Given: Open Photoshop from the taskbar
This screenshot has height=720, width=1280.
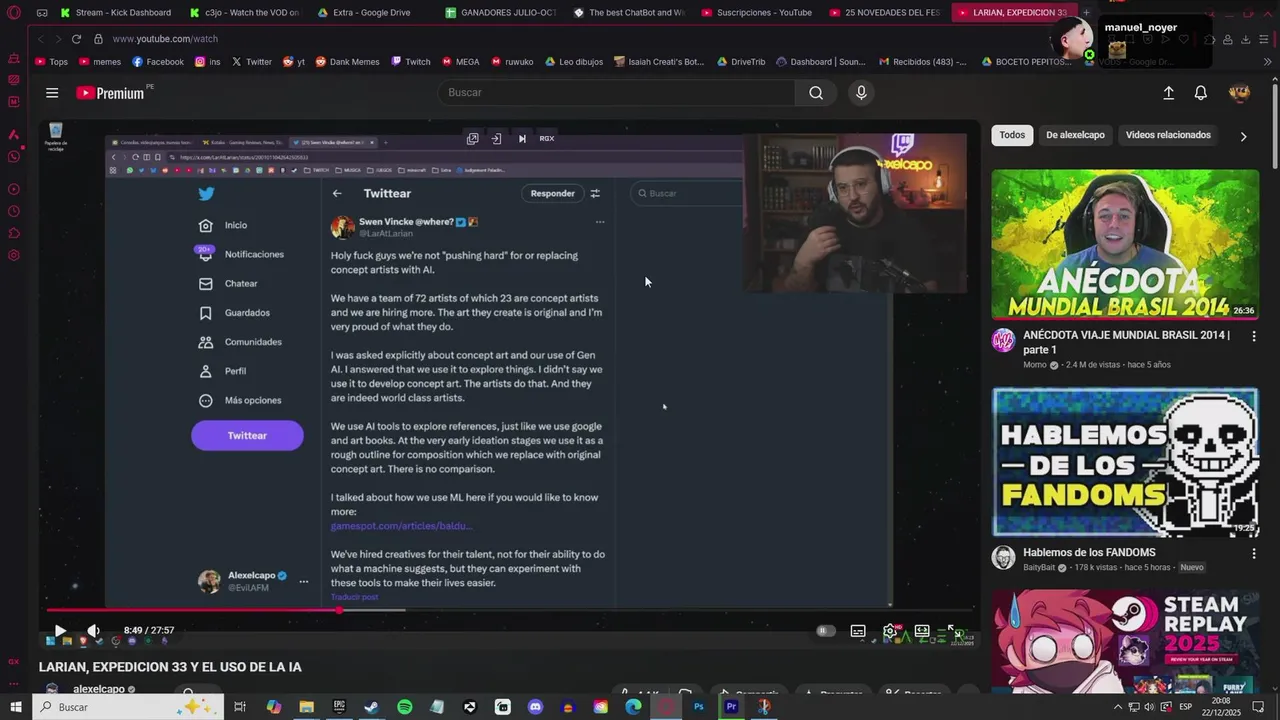Looking at the screenshot, I should tap(699, 707).
